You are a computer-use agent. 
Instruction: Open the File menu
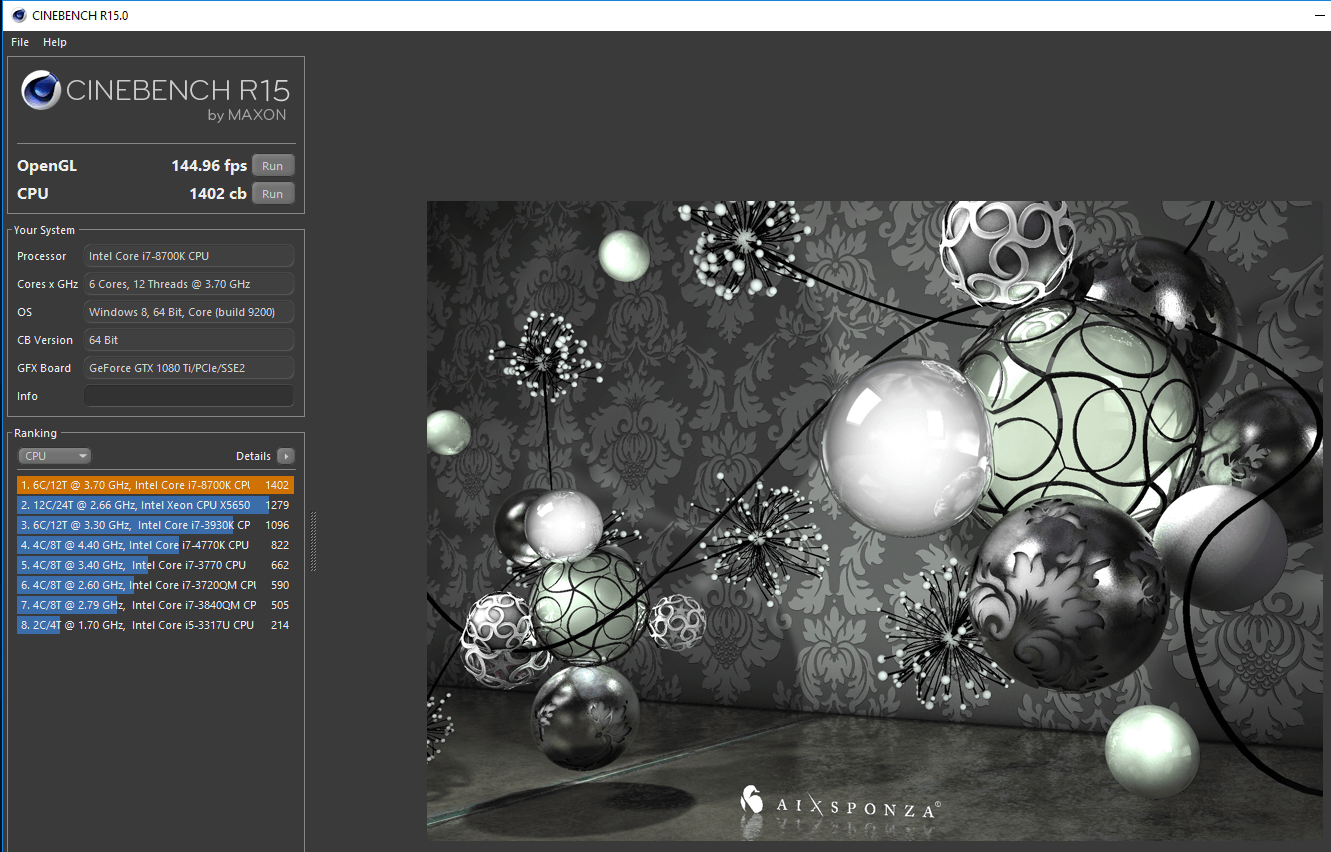point(20,42)
